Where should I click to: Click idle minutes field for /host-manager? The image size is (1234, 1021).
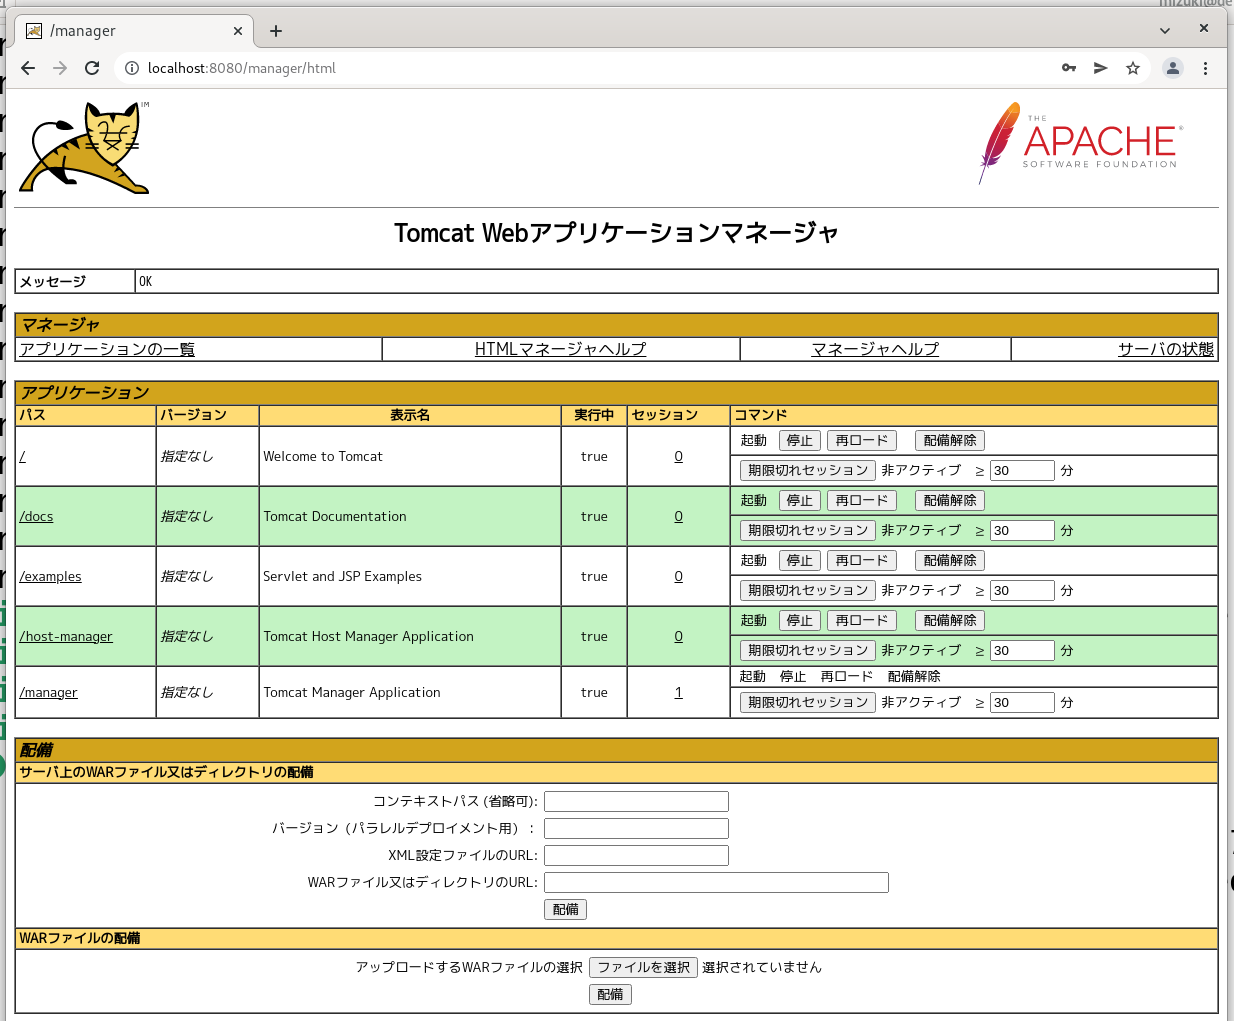1022,650
